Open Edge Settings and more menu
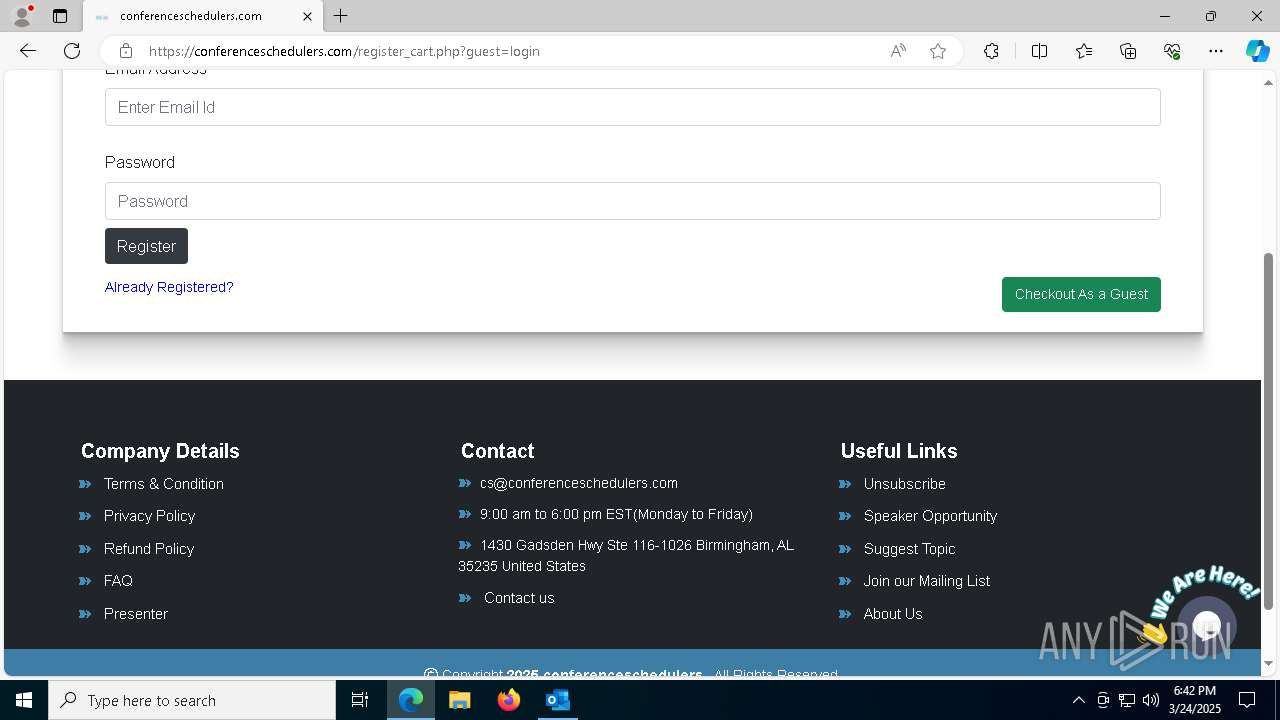 point(1216,51)
